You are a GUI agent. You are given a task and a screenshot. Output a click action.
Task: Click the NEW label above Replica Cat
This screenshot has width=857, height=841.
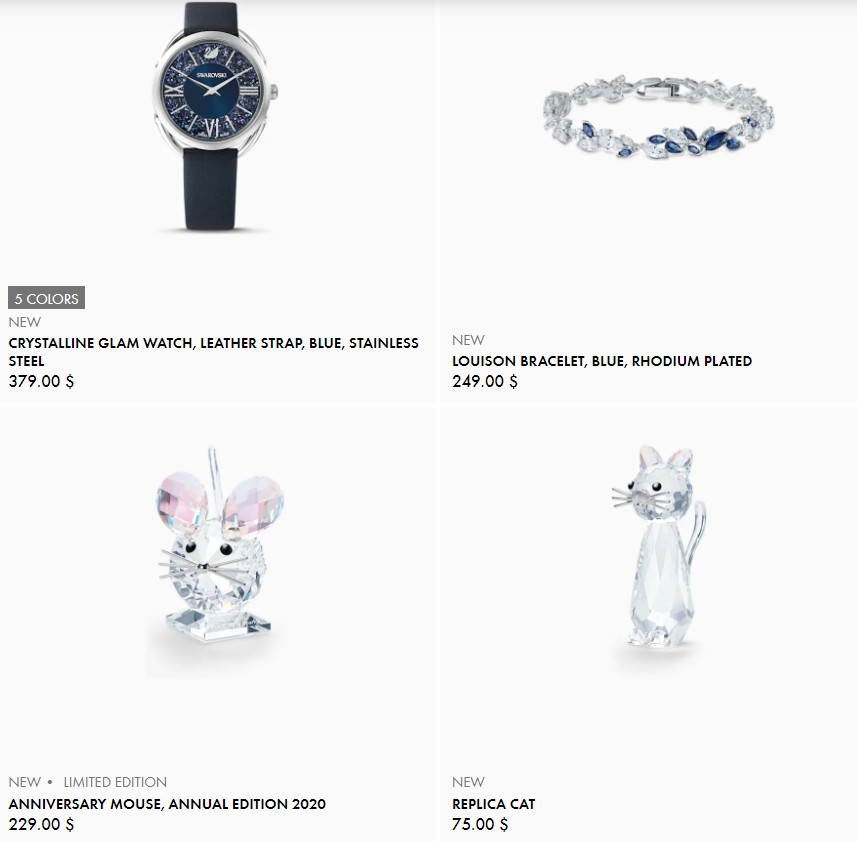click(468, 782)
